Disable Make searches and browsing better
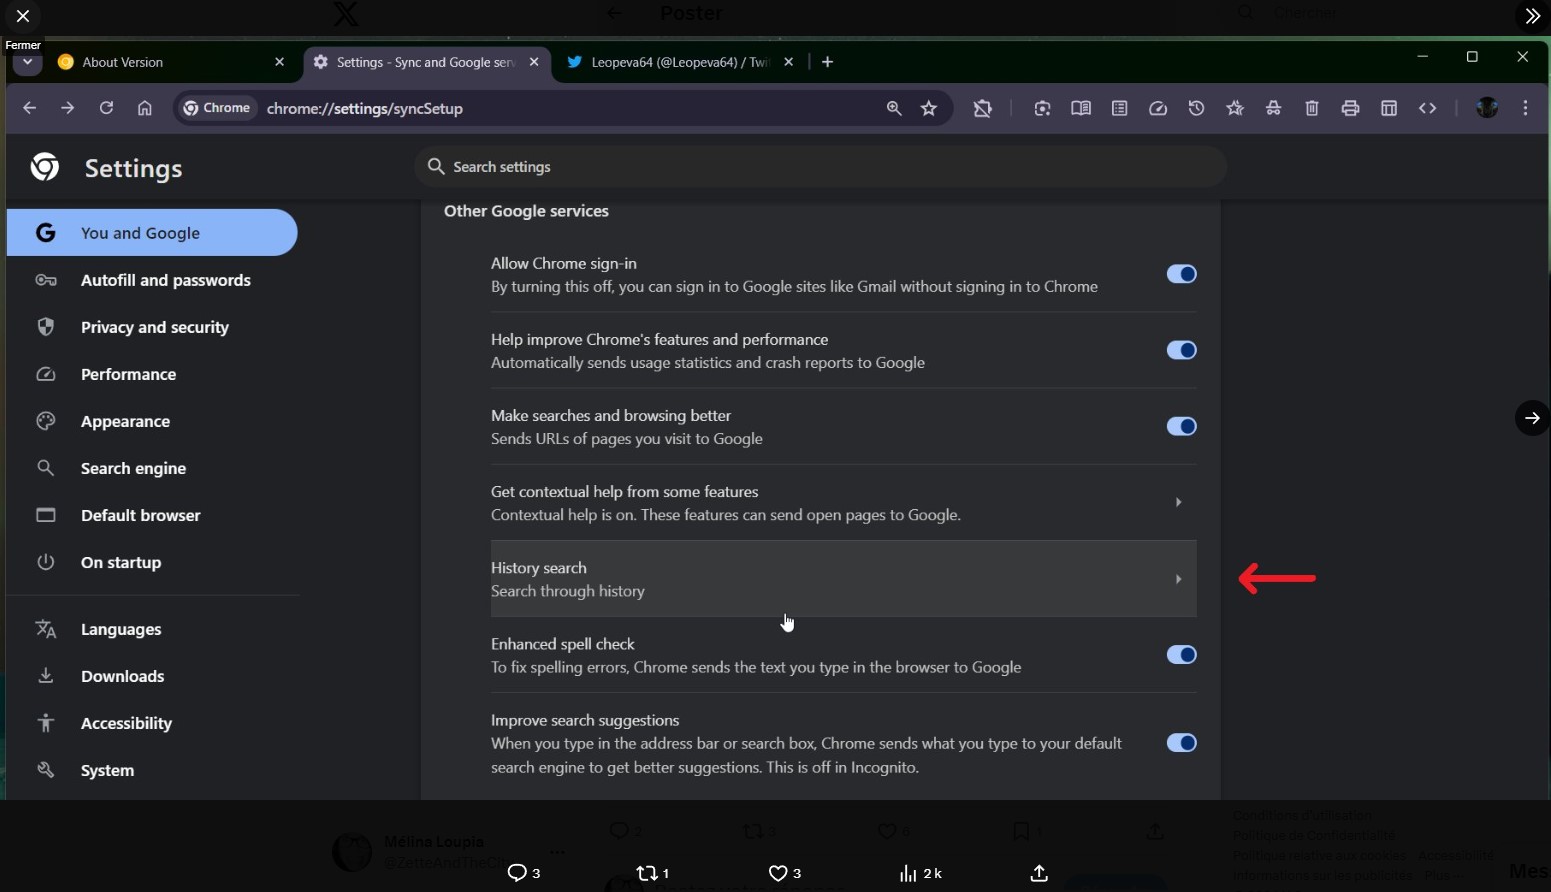1551x892 pixels. 1181,426
